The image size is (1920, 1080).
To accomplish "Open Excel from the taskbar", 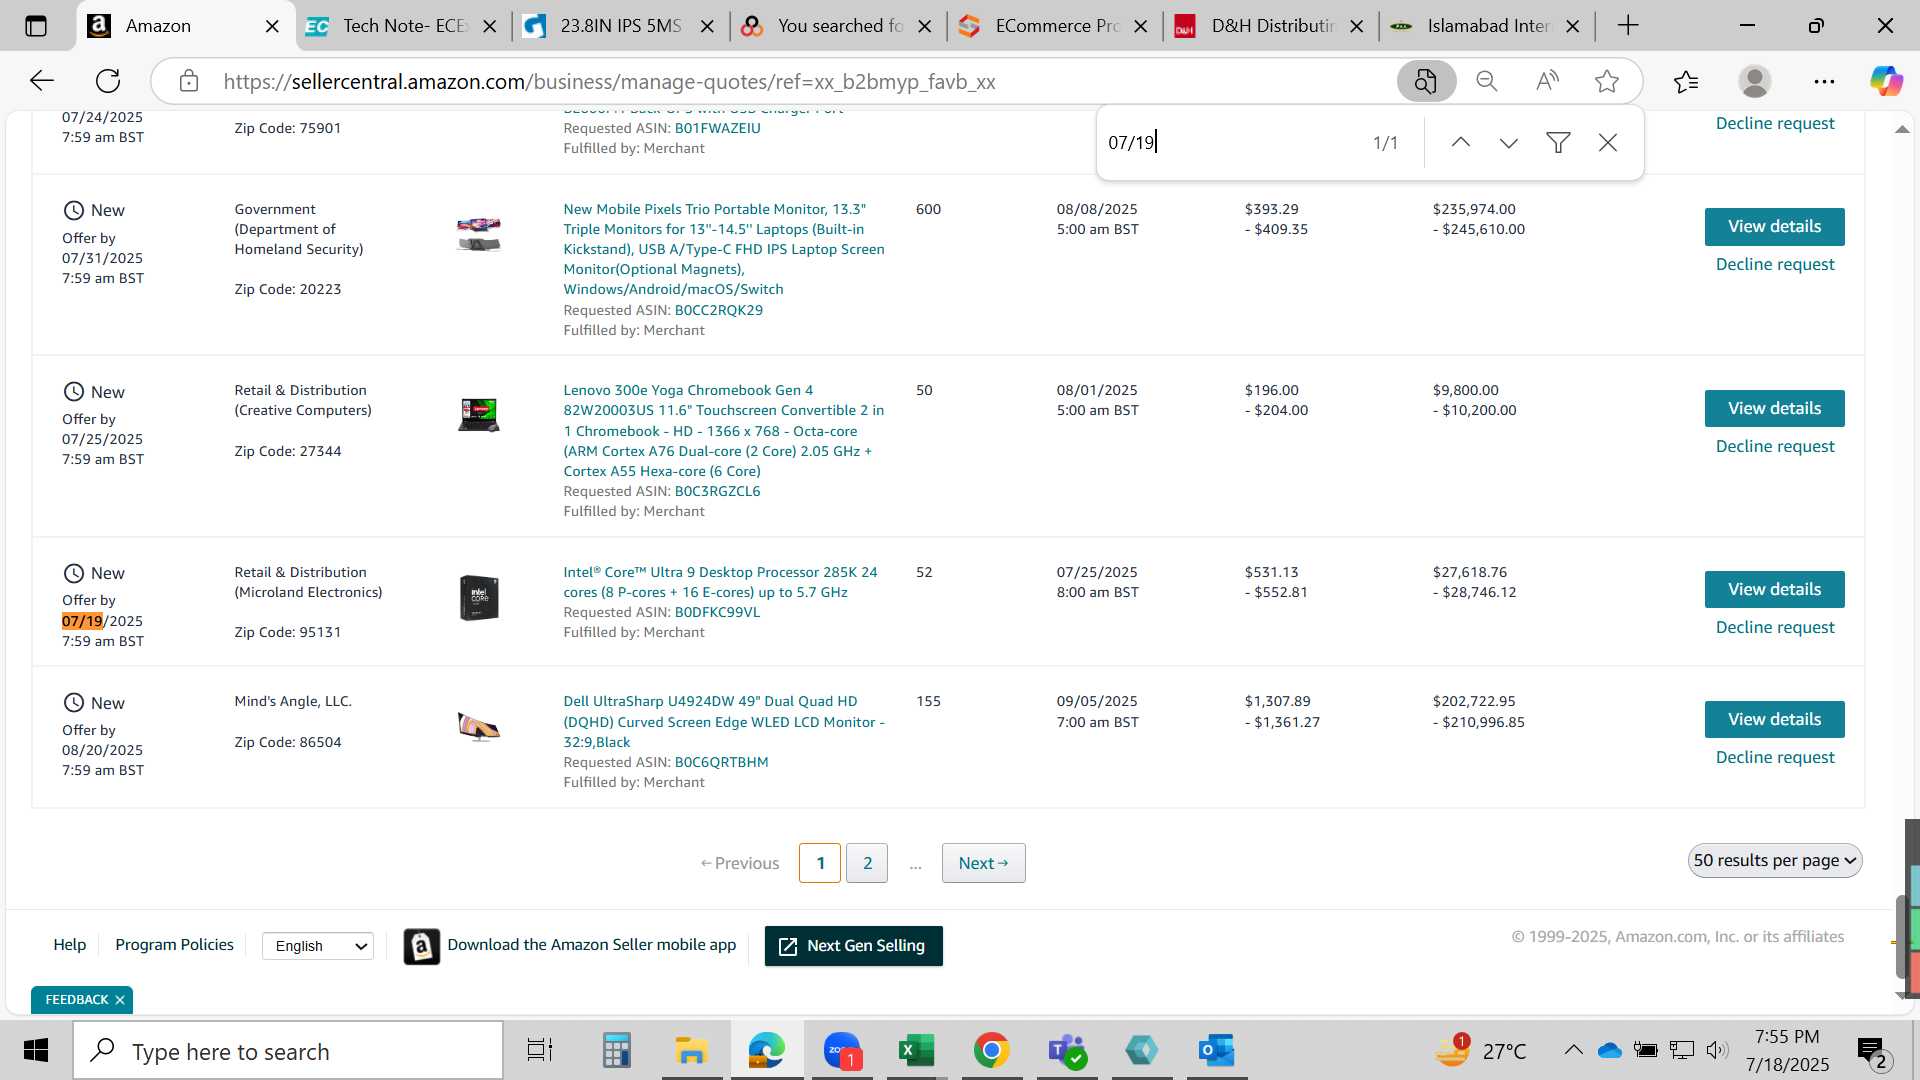I will 916,1050.
